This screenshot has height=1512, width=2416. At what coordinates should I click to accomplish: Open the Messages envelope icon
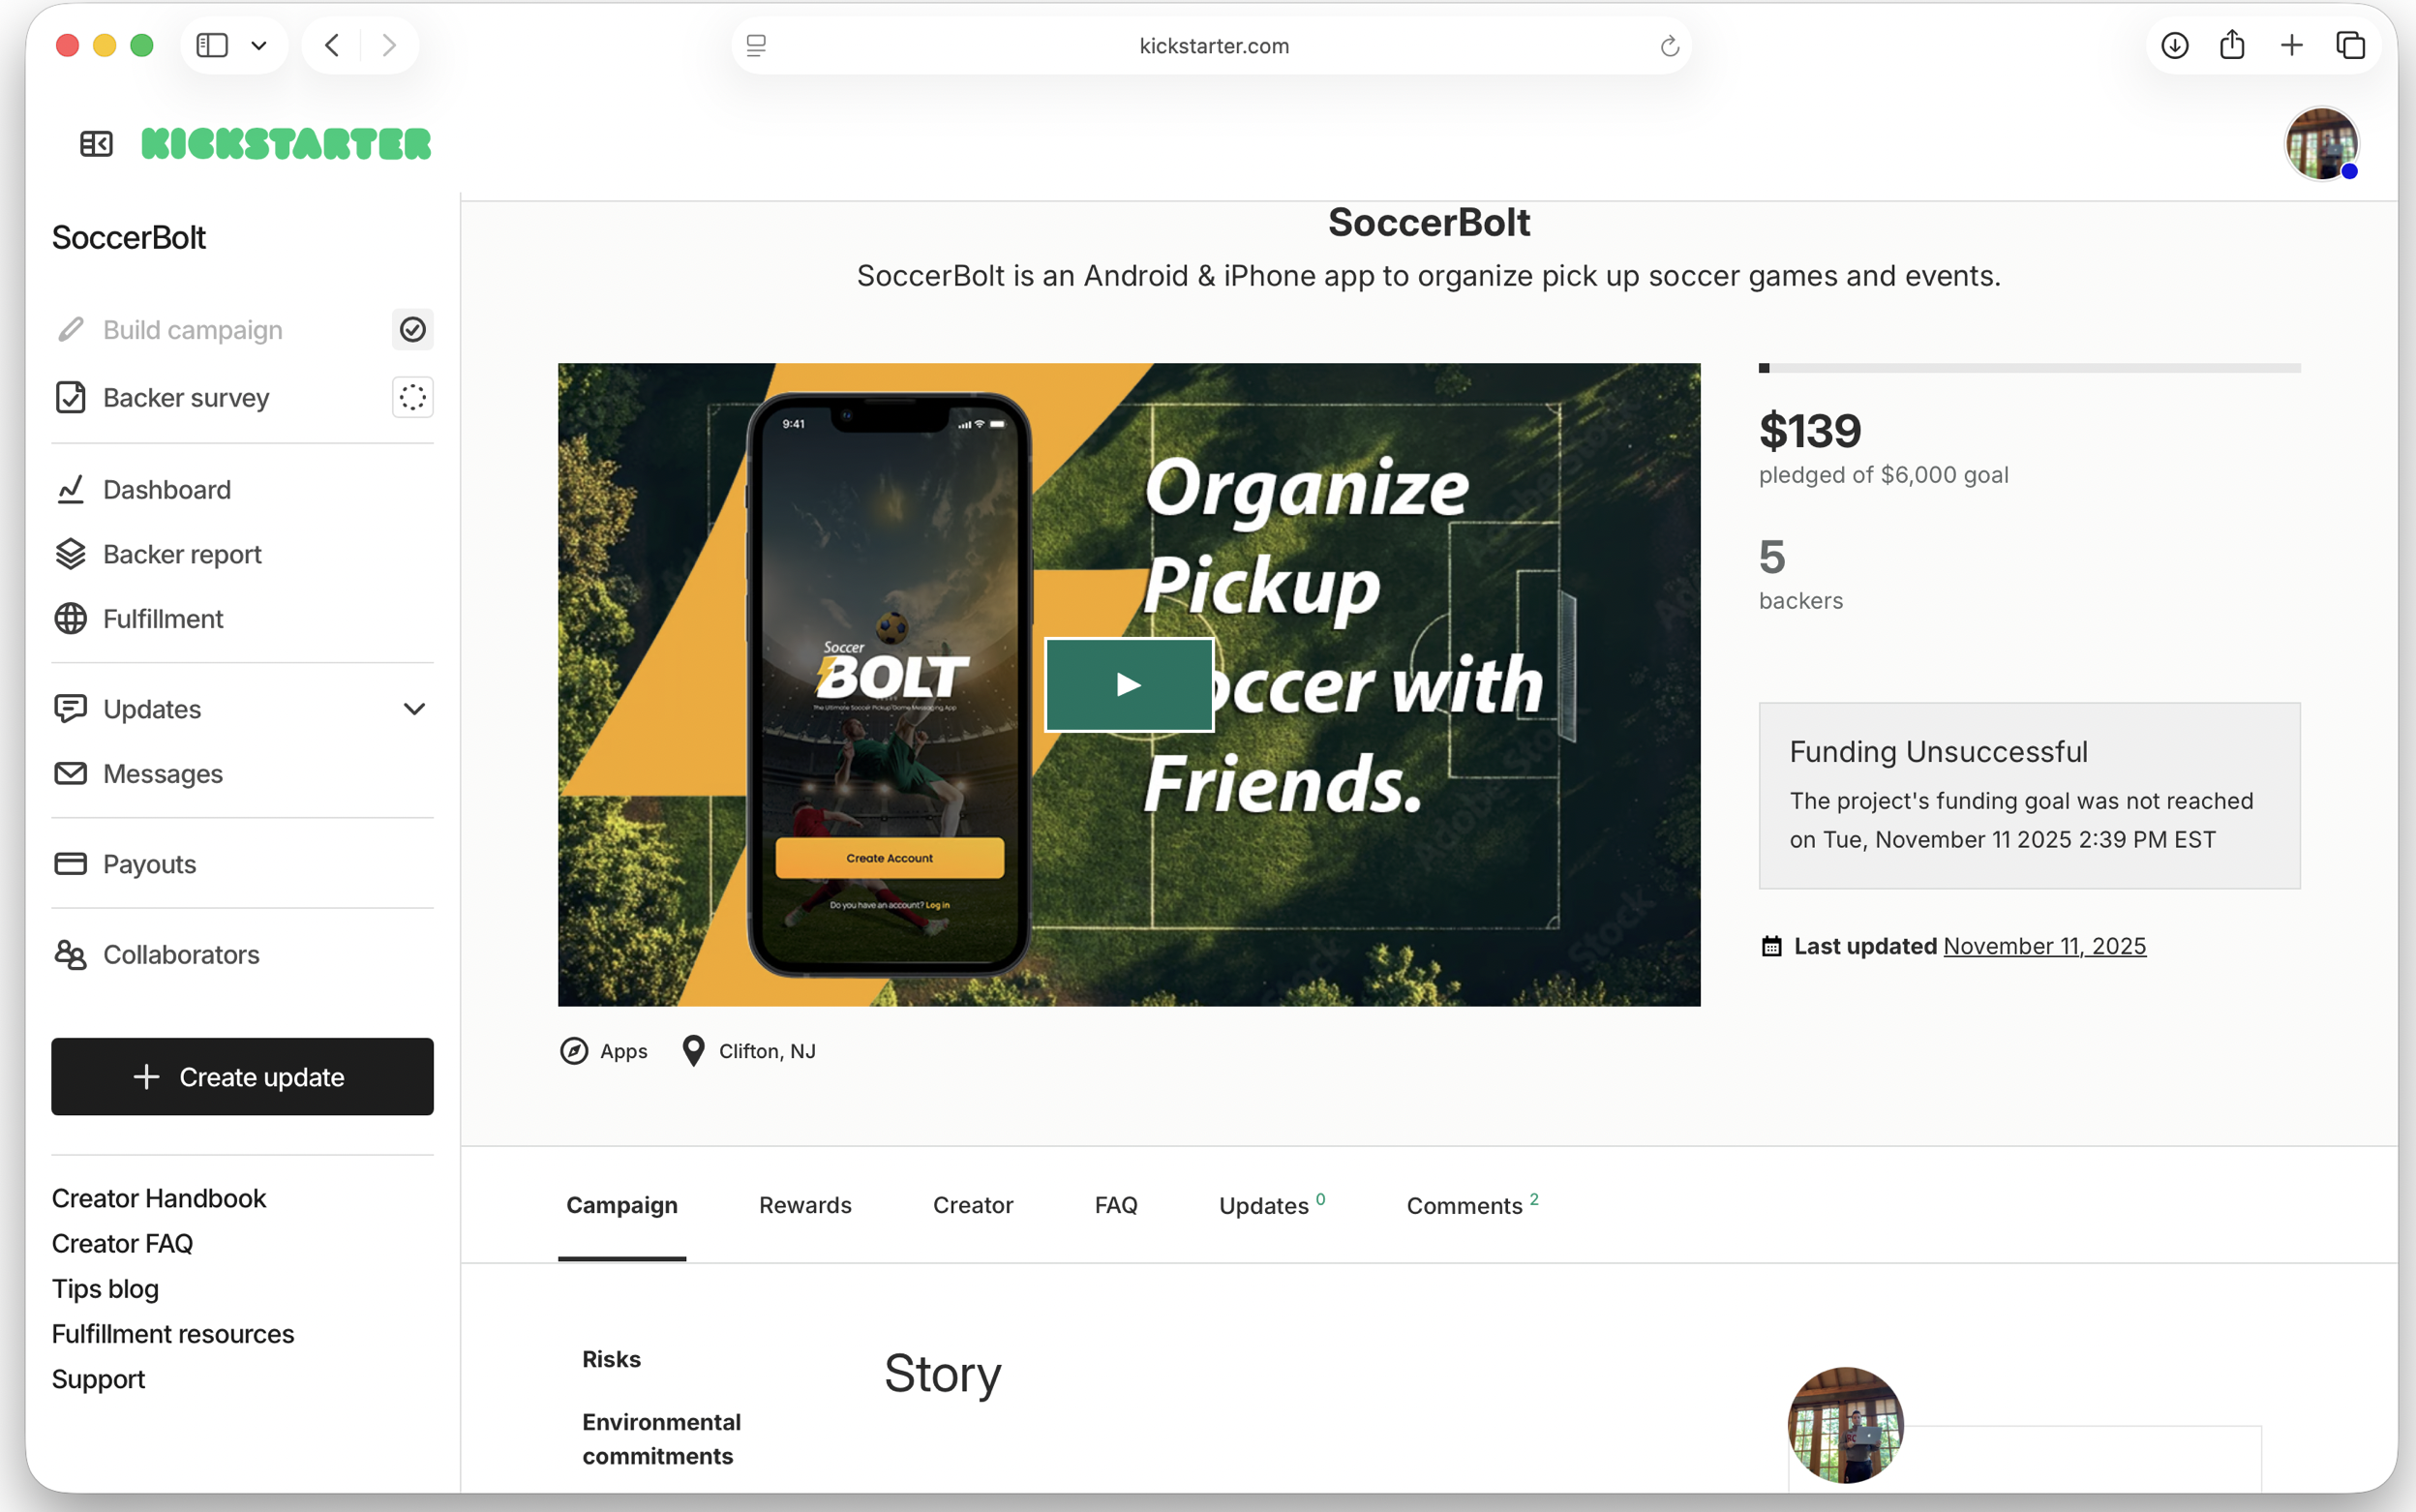tap(70, 773)
